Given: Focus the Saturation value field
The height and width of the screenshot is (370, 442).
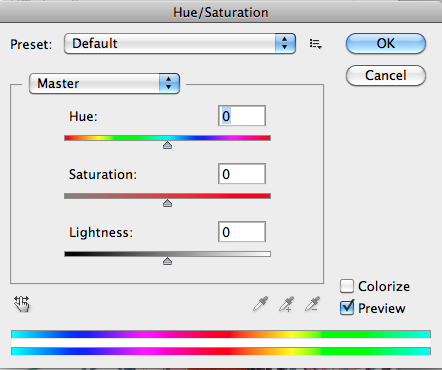Looking at the screenshot, I should [x=242, y=174].
